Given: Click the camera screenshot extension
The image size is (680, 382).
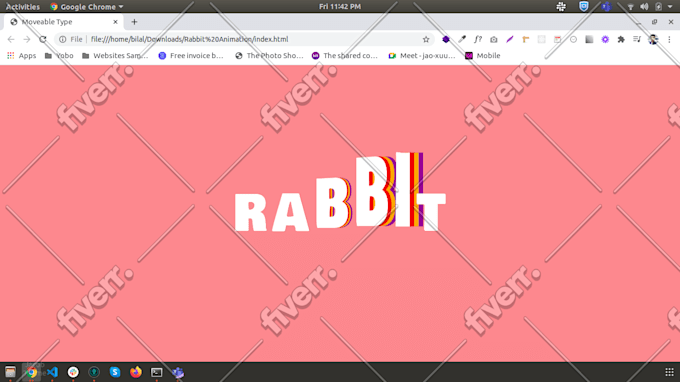Looking at the screenshot, I should [x=494, y=39].
